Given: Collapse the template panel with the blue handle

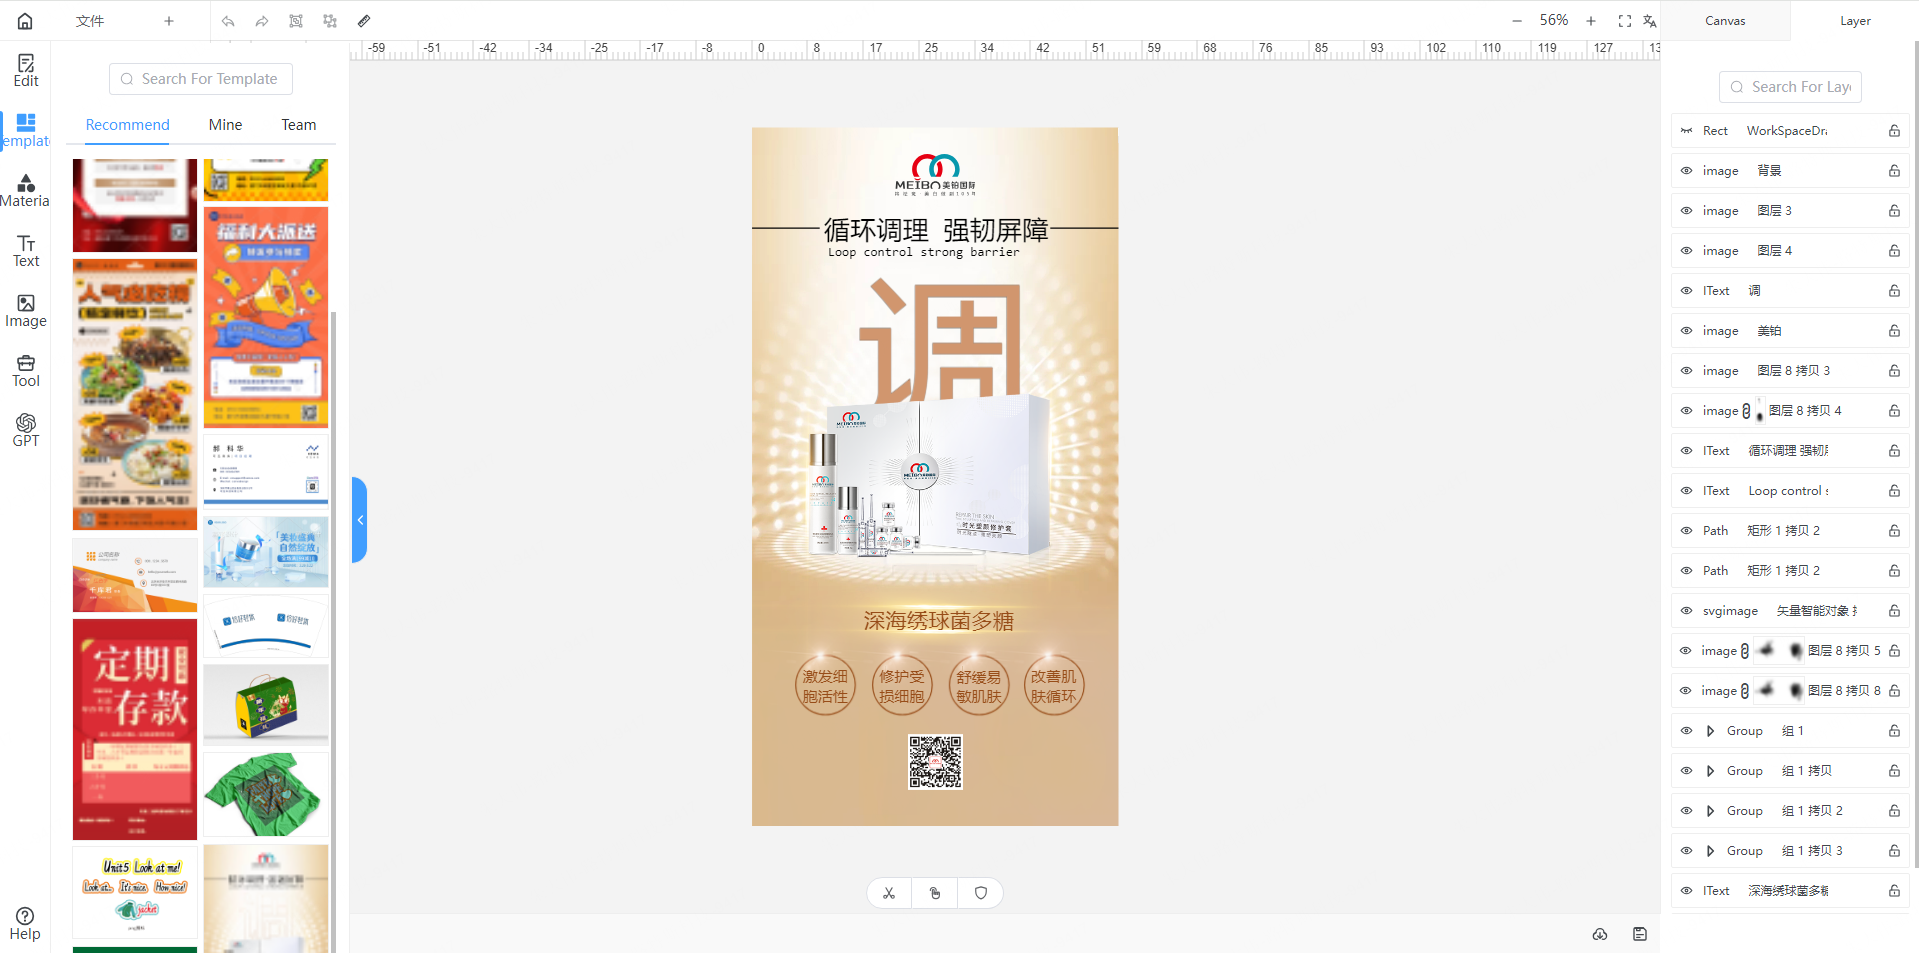Looking at the screenshot, I should (360, 520).
